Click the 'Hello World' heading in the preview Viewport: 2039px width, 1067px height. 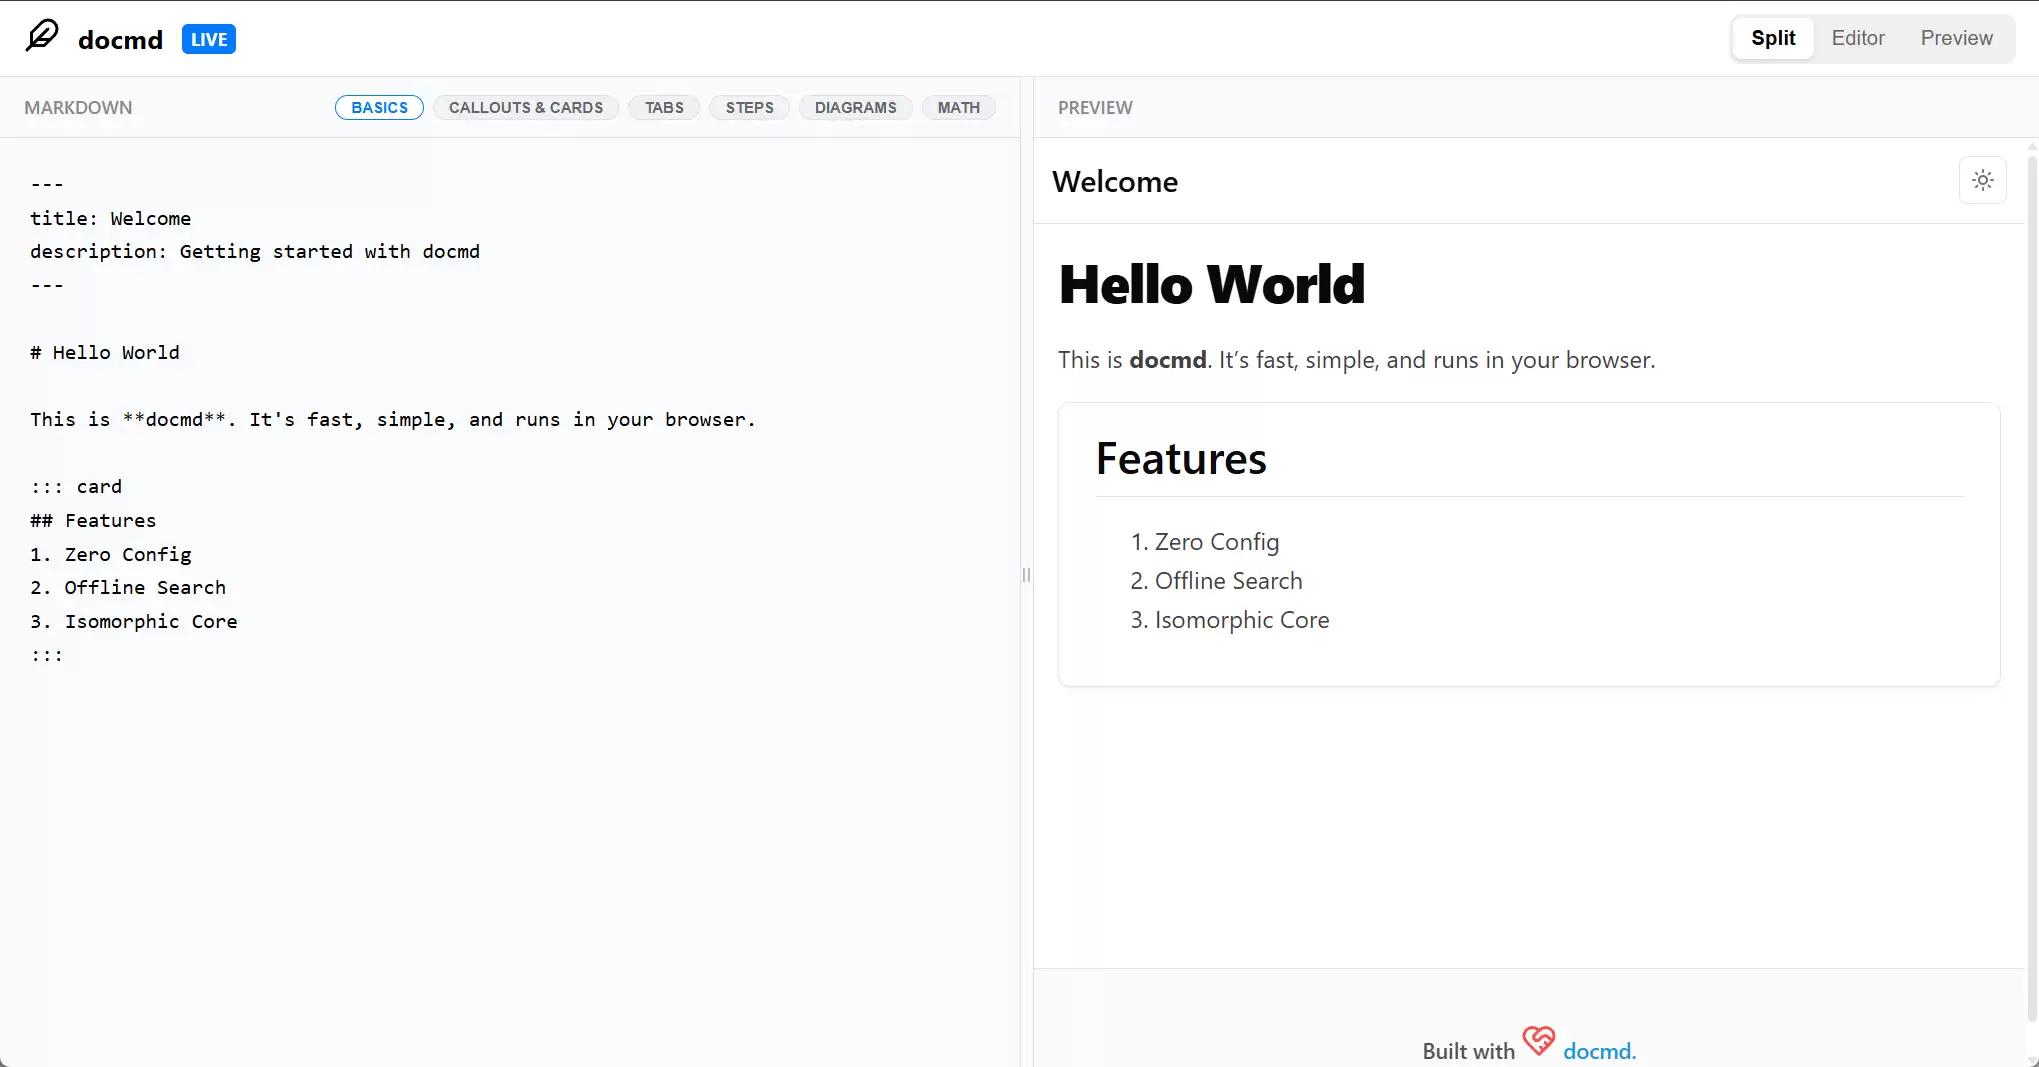click(1212, 284)
